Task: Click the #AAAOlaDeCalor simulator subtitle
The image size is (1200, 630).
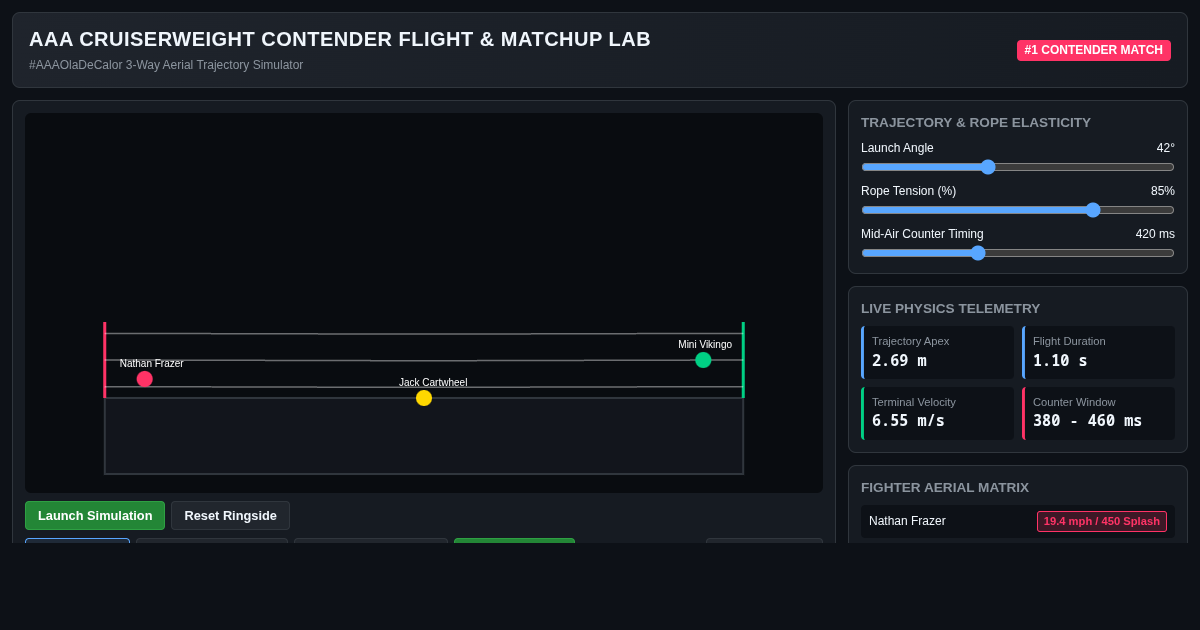Action: tap(166, 65)
